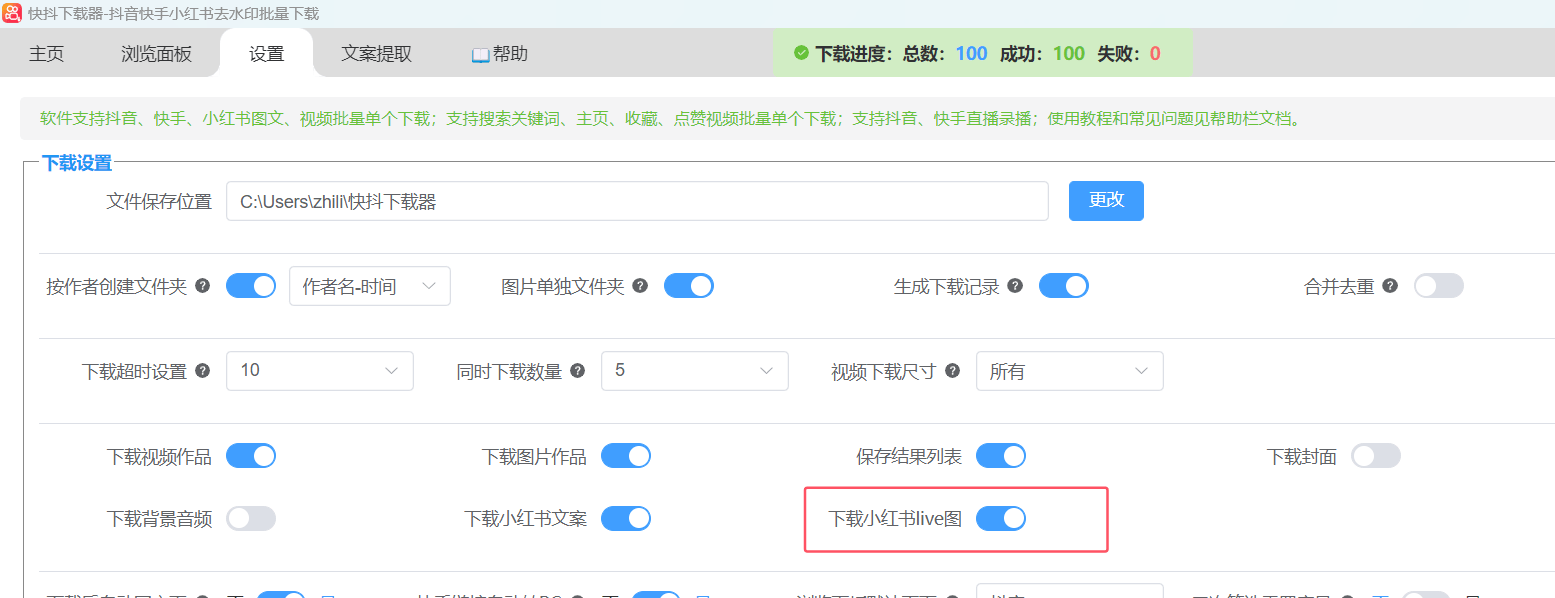Turn off the 下载视频作品 switch
Screen dimensions: 1555x598
(251, 456)
